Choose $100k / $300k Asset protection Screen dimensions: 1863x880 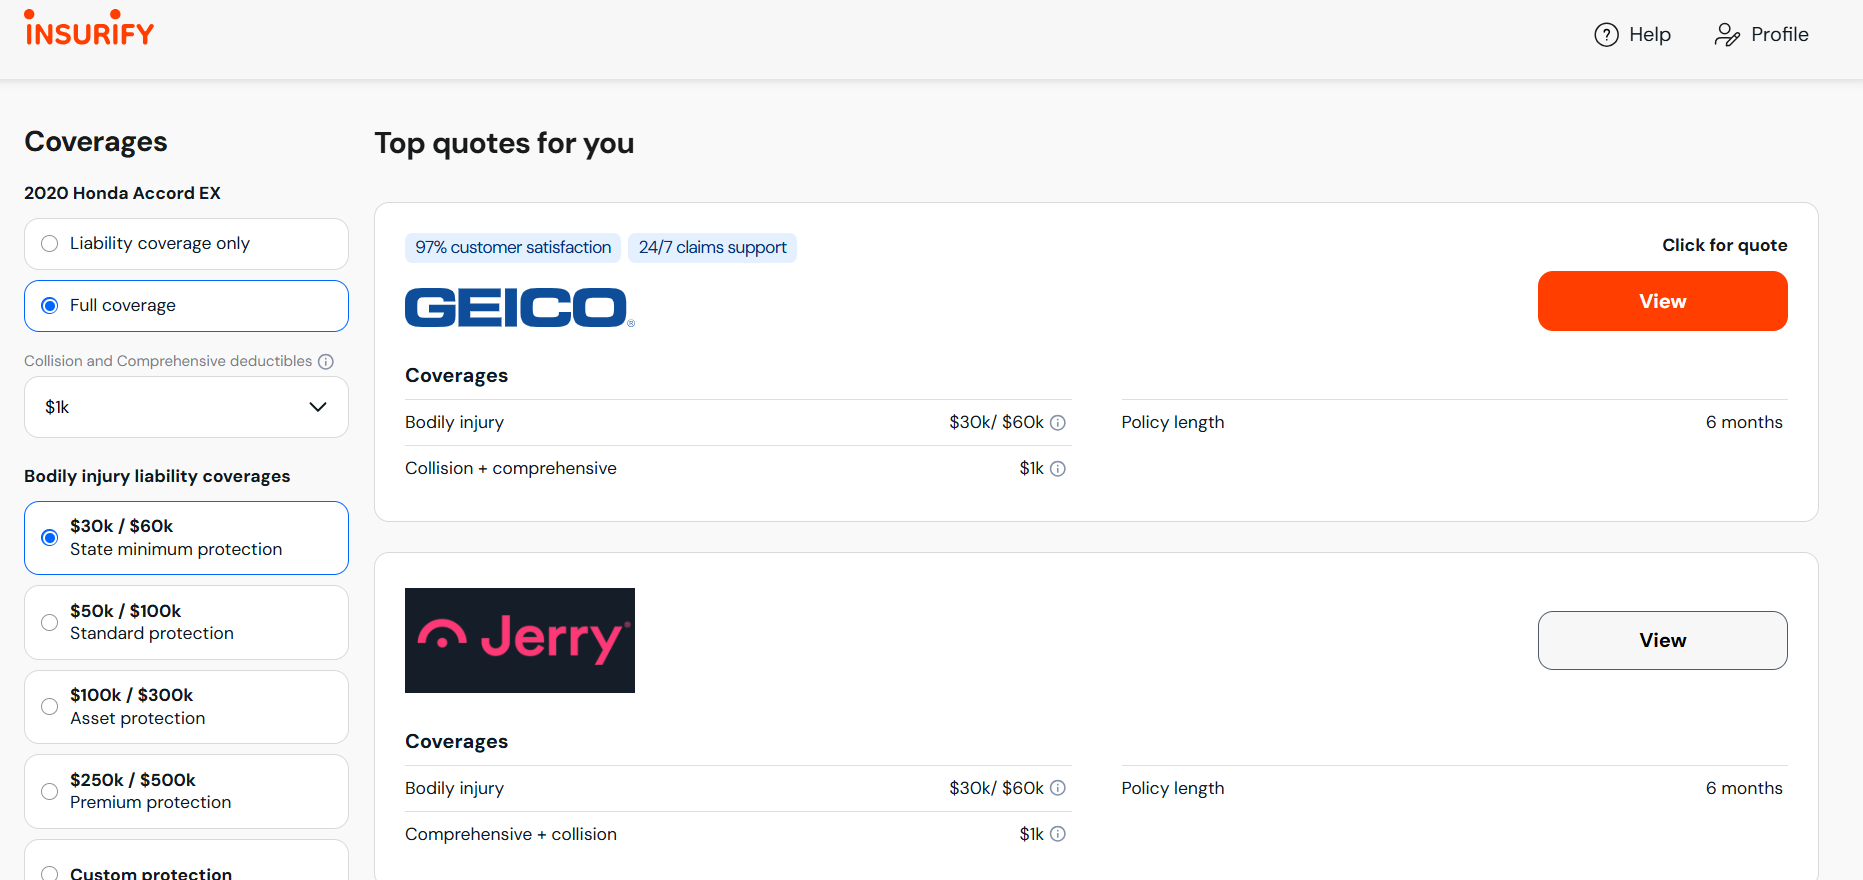point(50,707)
